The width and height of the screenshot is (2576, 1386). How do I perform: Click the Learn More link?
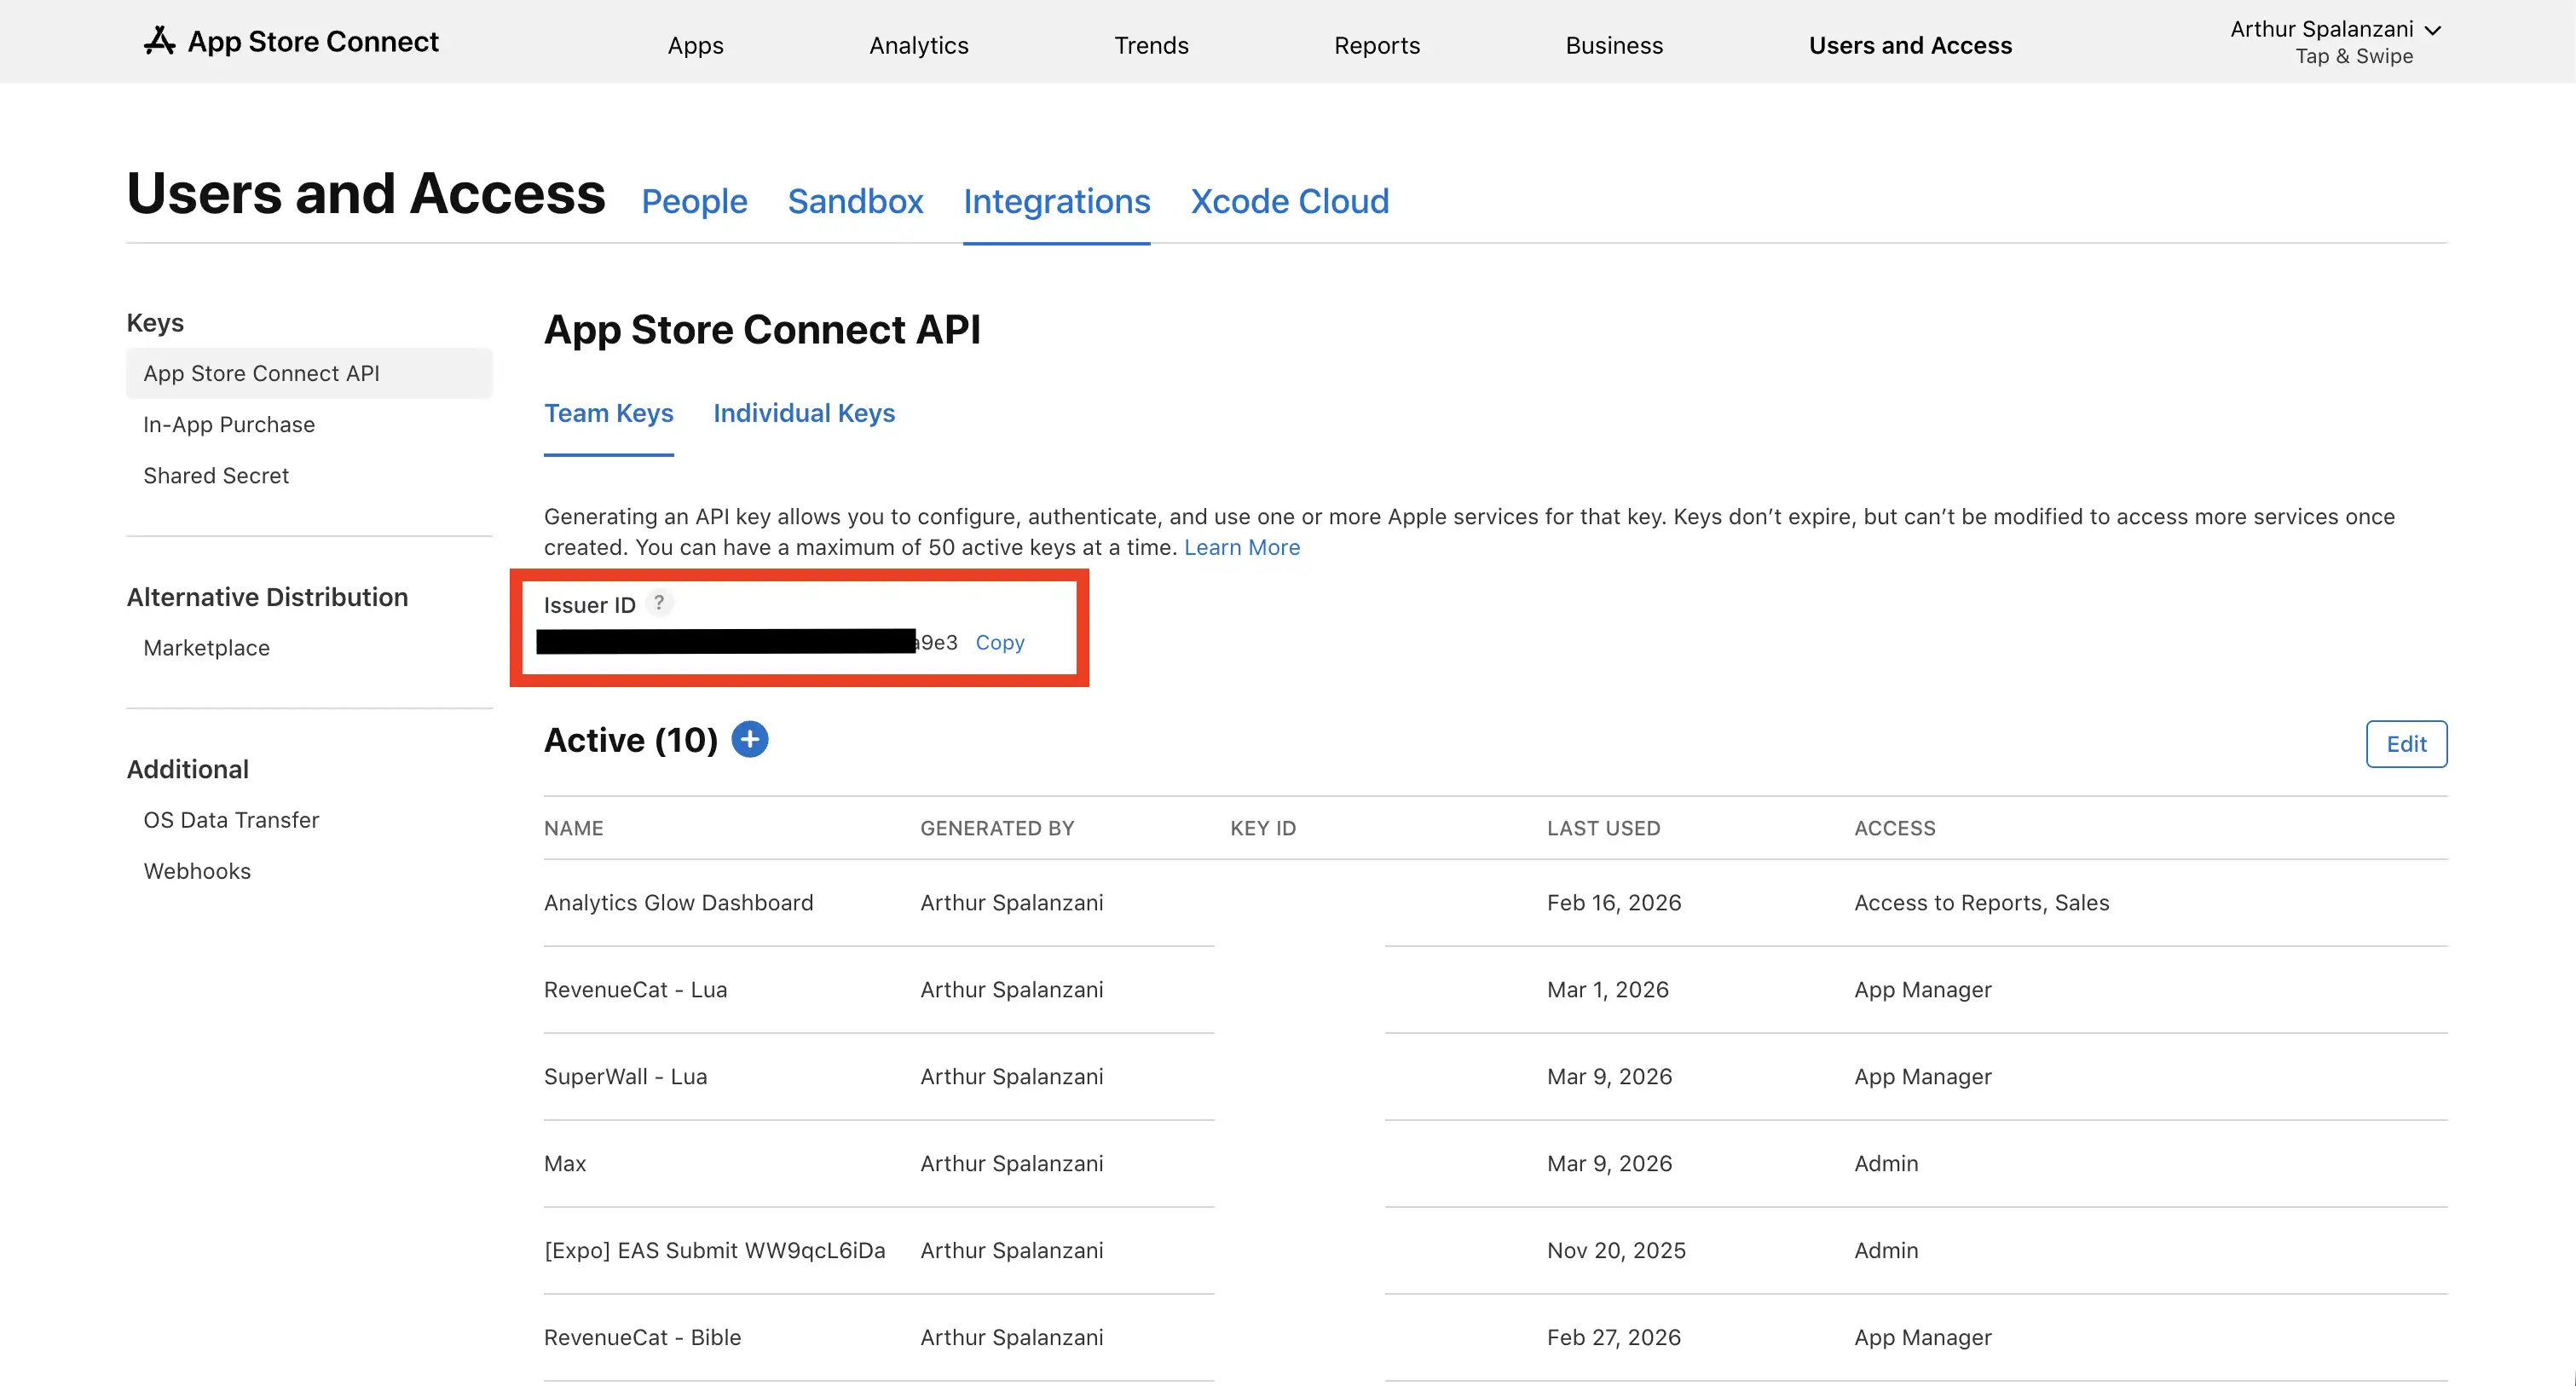click(x=1242, y=547)
